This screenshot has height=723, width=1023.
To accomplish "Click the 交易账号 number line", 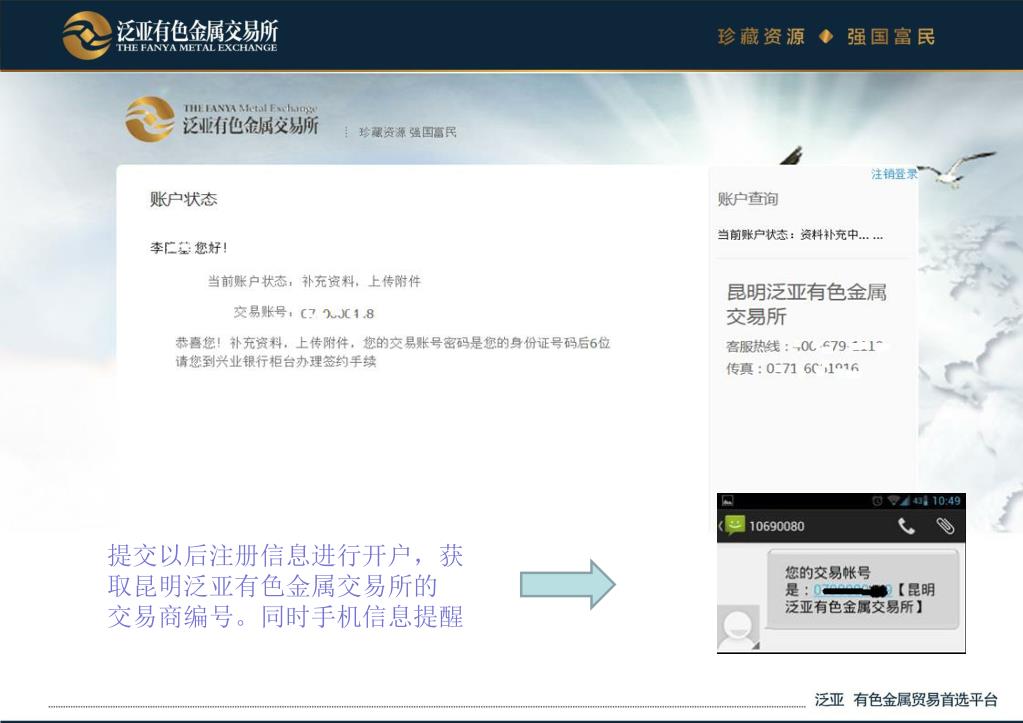I will (x=304, y=313).
